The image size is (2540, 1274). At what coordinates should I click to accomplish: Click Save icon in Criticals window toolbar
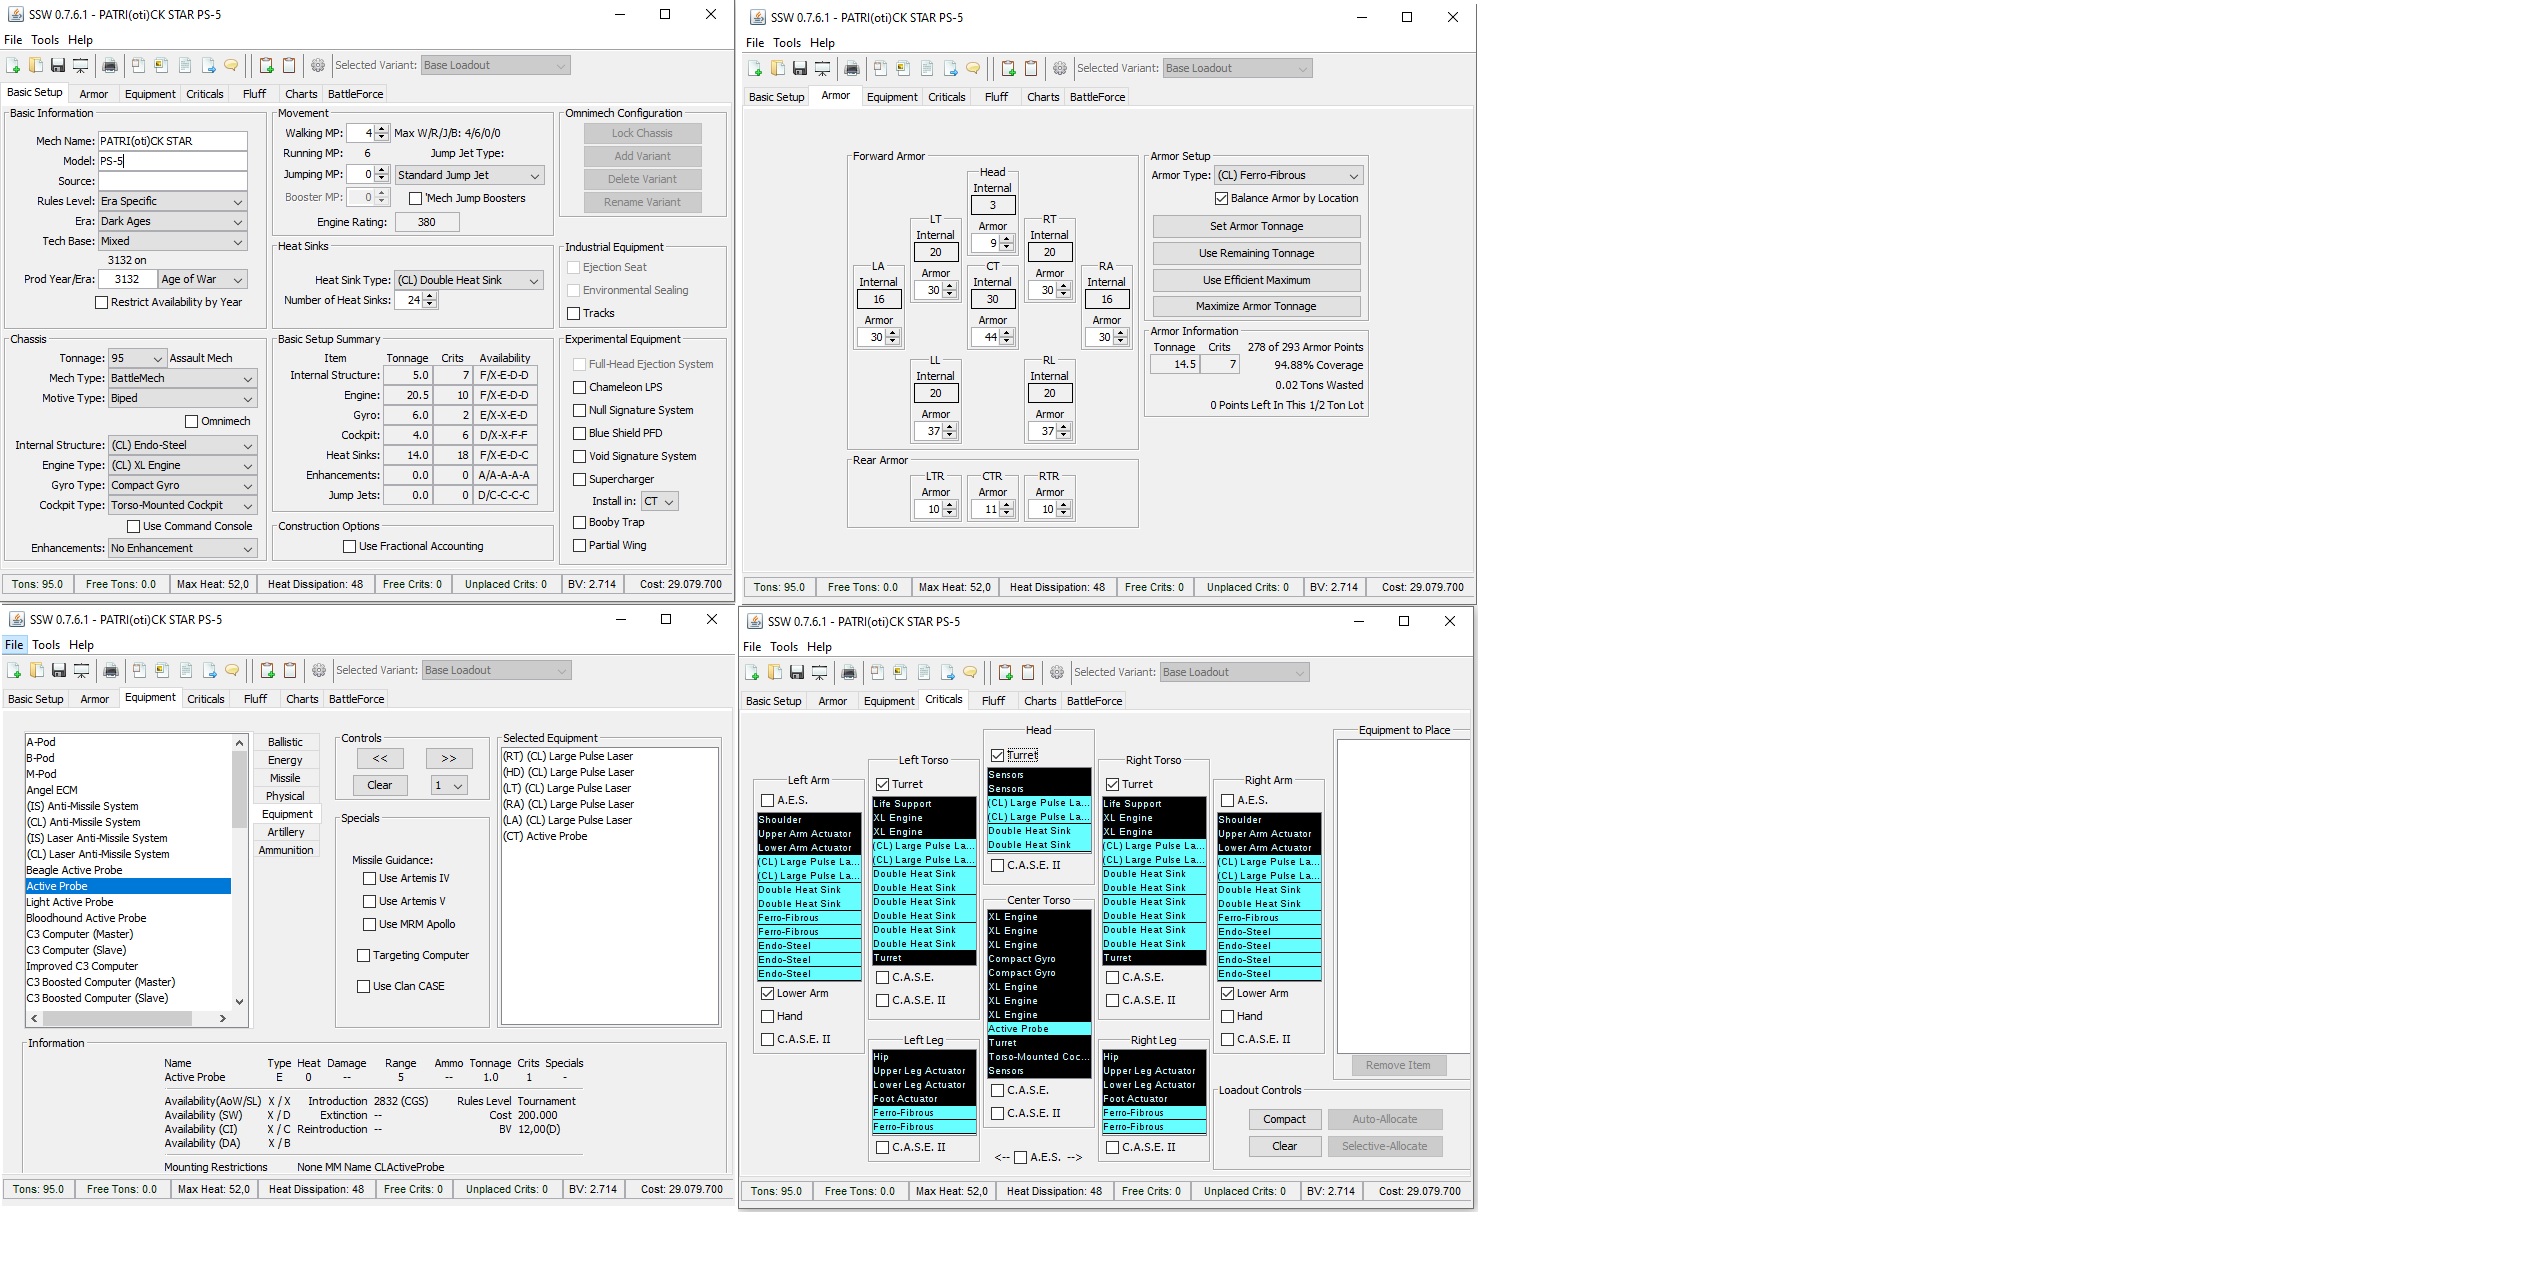pos(797,673)
